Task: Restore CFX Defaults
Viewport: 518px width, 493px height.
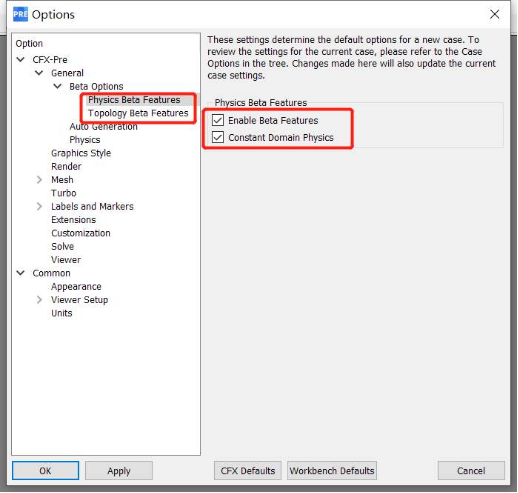Action: [248, 471]
